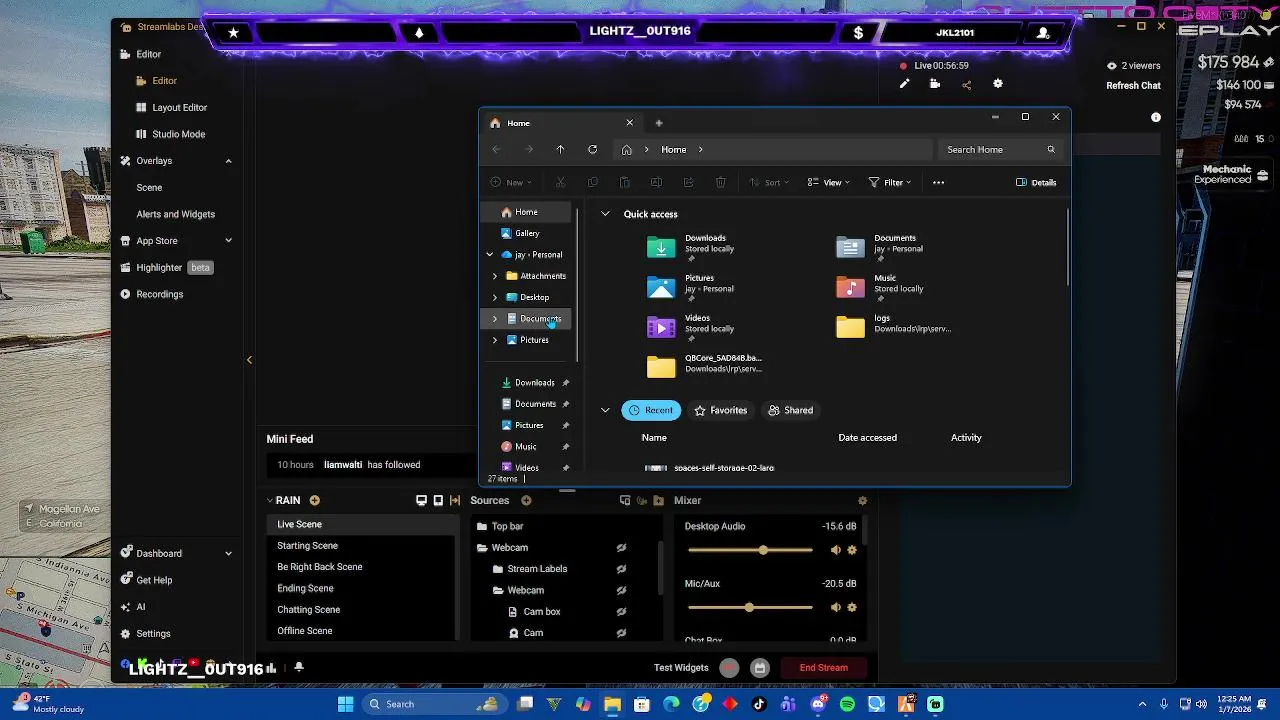Collapse the Quick access section

click(x=605, y=214)
